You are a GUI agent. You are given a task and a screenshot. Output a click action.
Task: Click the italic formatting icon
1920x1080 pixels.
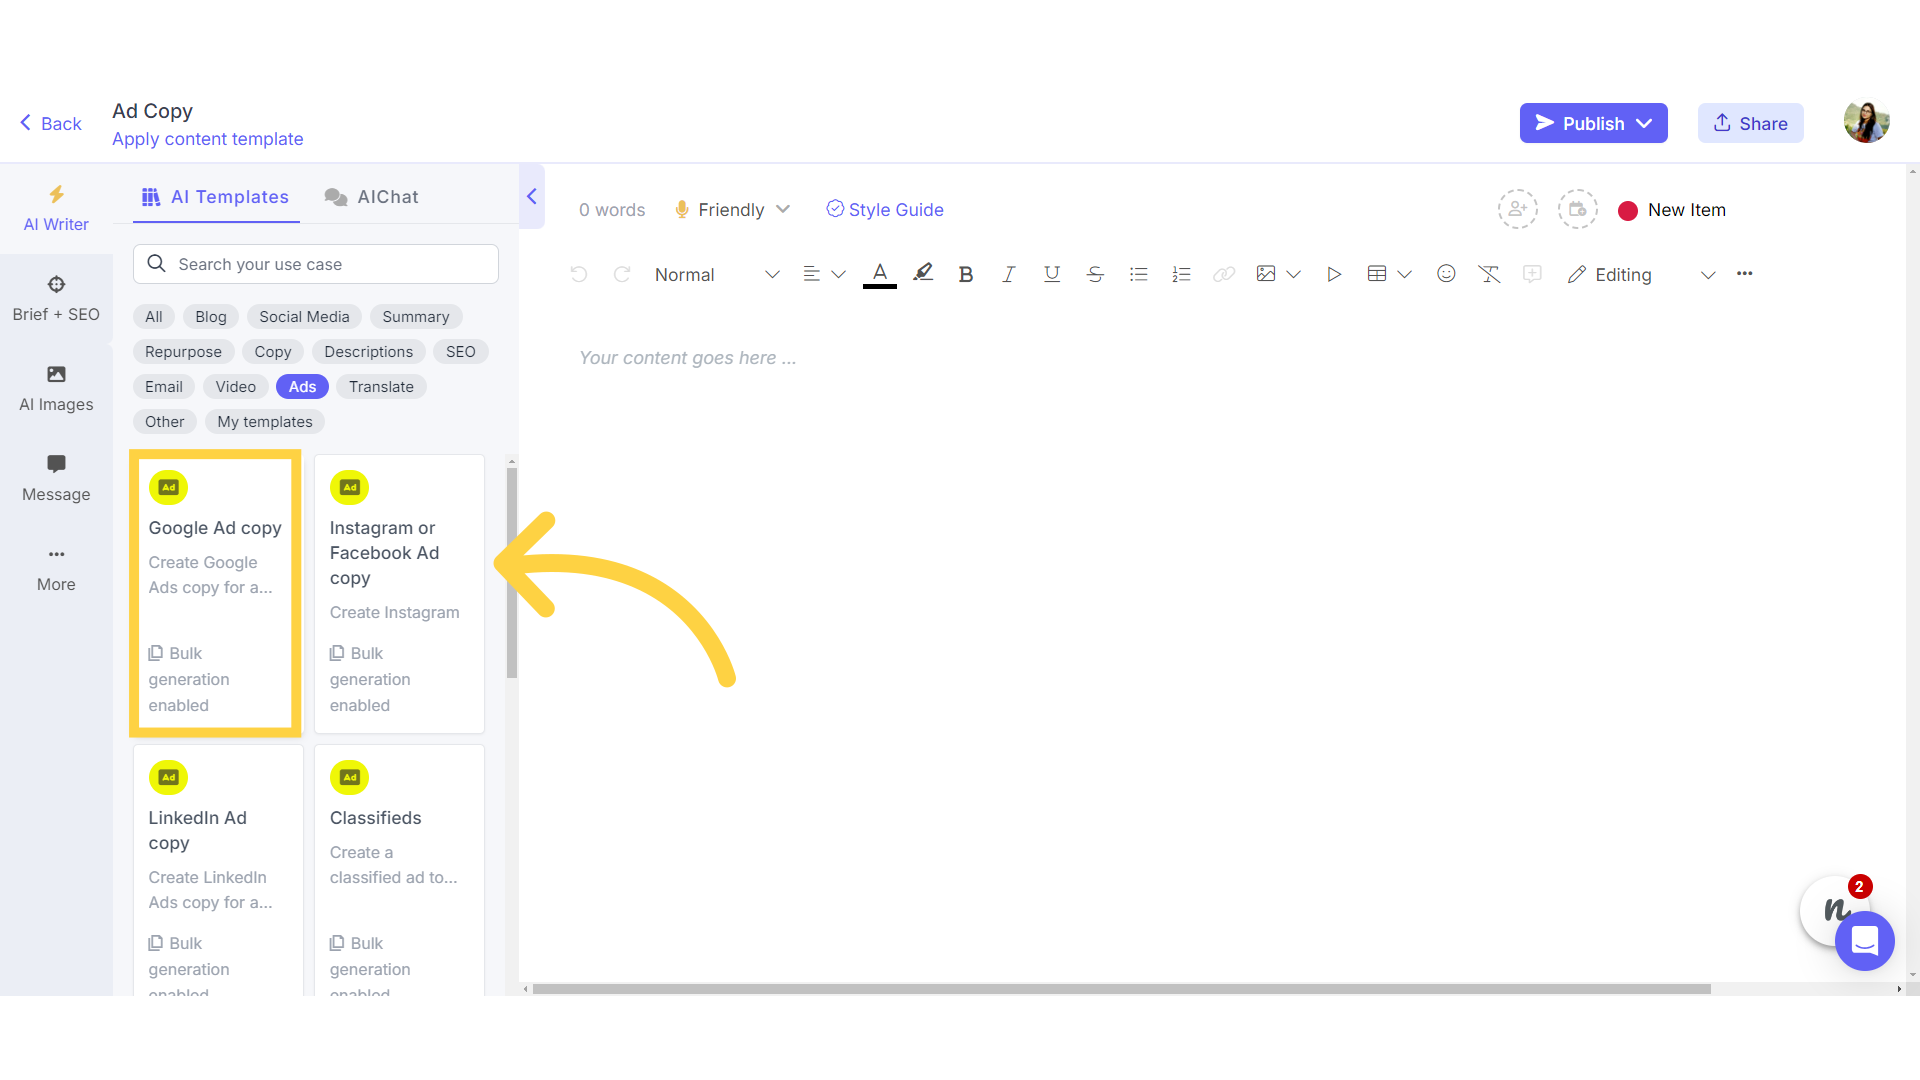pyautogui.click(x=1009, y=274)
